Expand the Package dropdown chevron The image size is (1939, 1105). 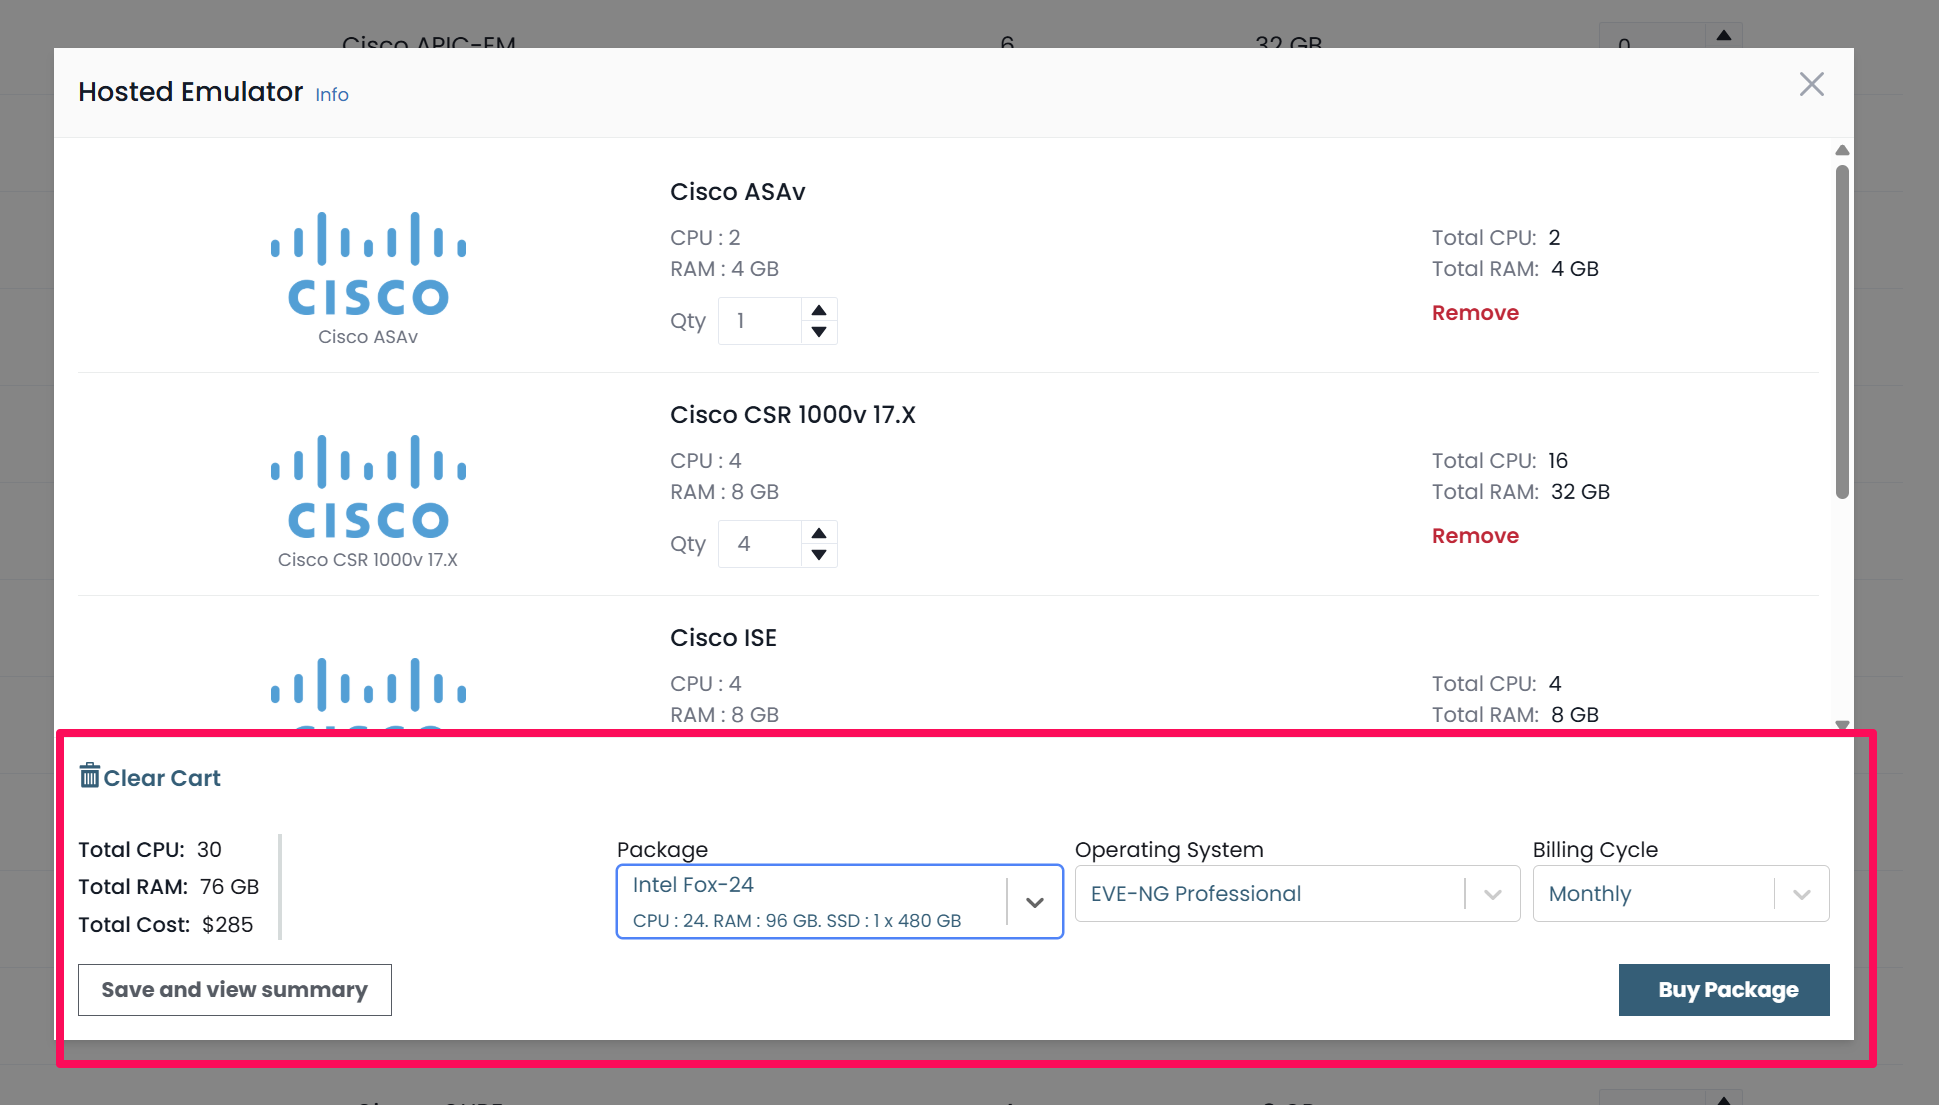(x=1035, y=902)
